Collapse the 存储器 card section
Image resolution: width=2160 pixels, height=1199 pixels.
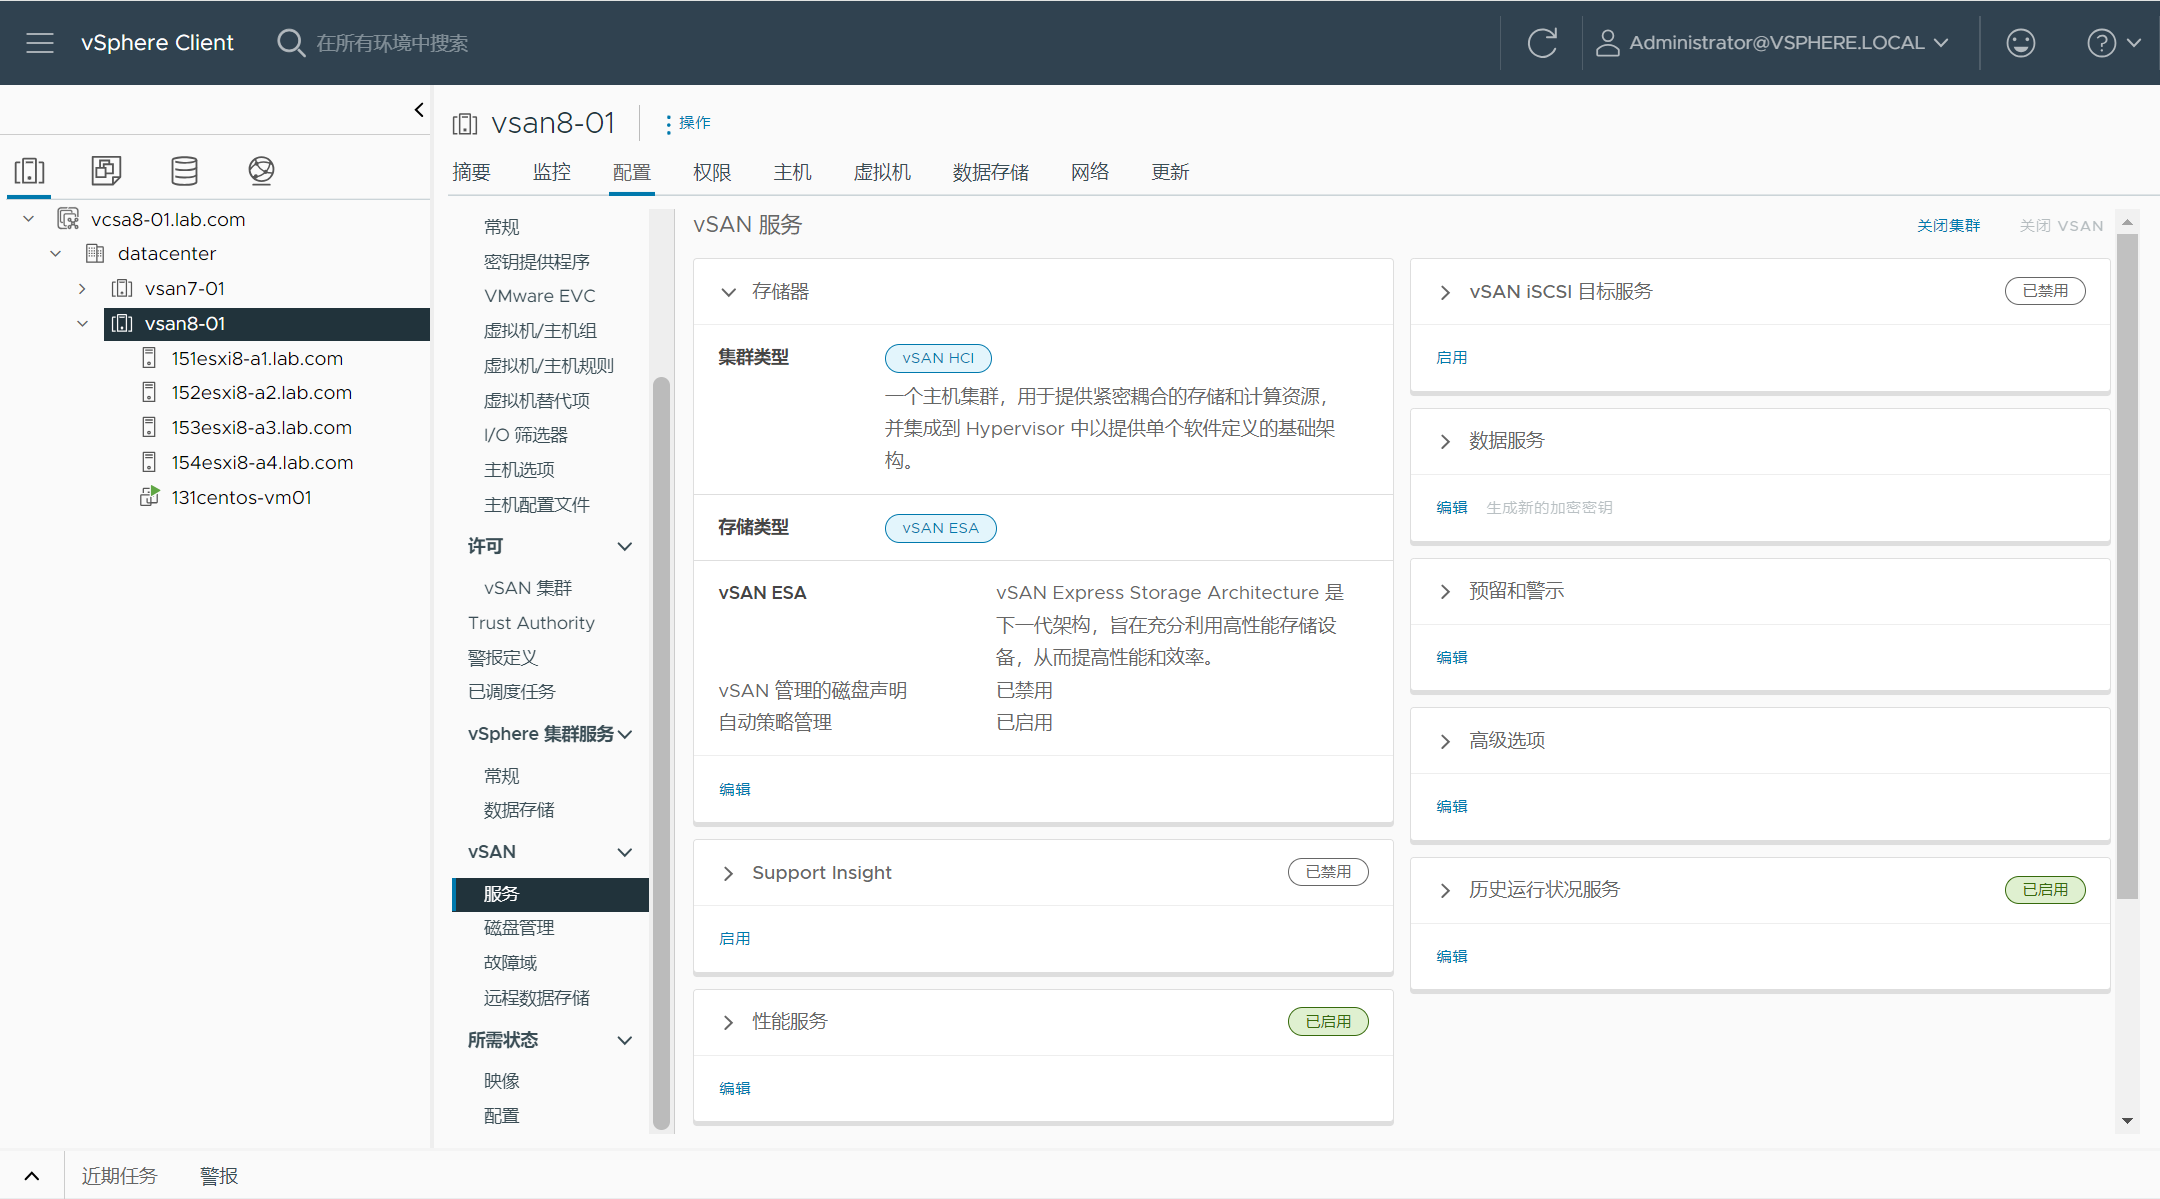tap(729, 292)
